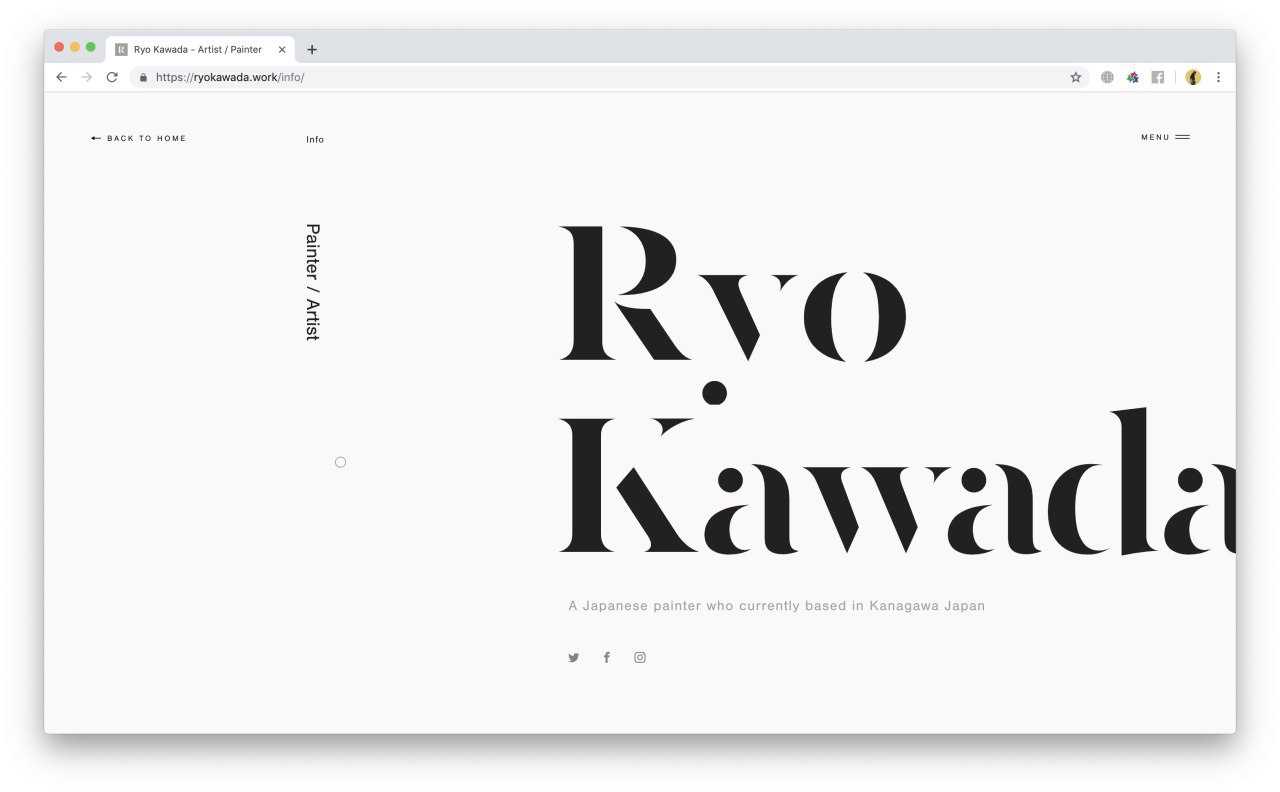Click the vertical Painter / Artist text

312,282
